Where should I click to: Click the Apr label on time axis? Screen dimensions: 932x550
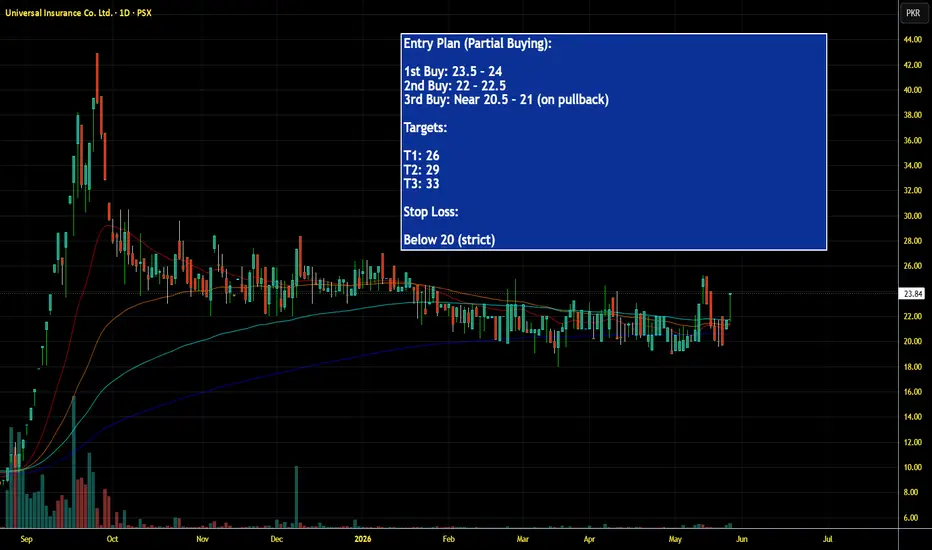[x=589, y=539]
